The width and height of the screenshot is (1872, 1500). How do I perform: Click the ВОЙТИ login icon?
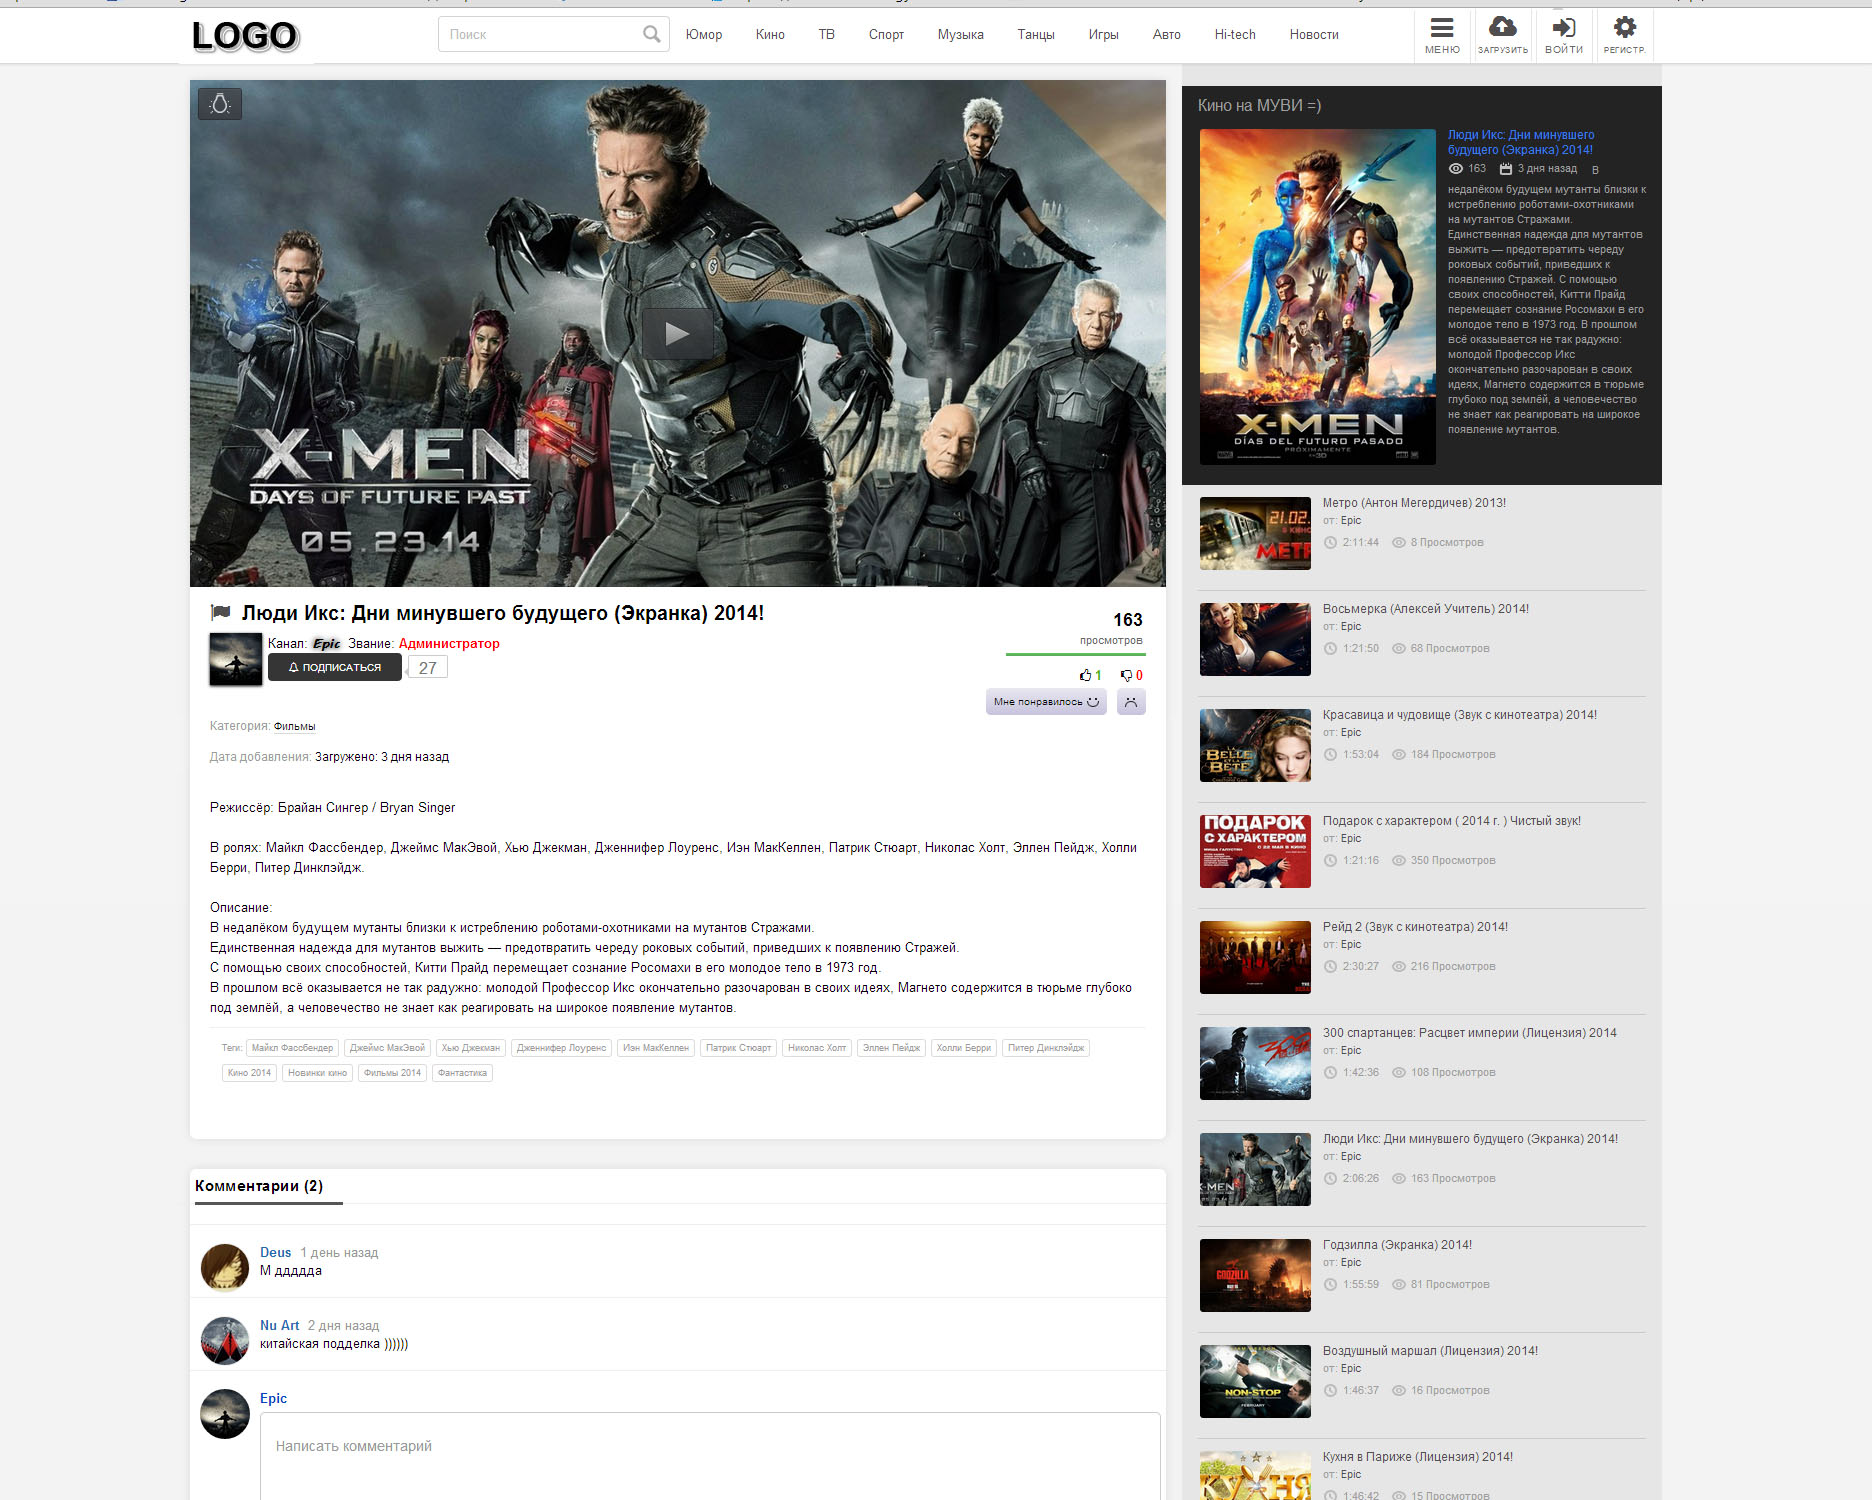coord(1564,35)
